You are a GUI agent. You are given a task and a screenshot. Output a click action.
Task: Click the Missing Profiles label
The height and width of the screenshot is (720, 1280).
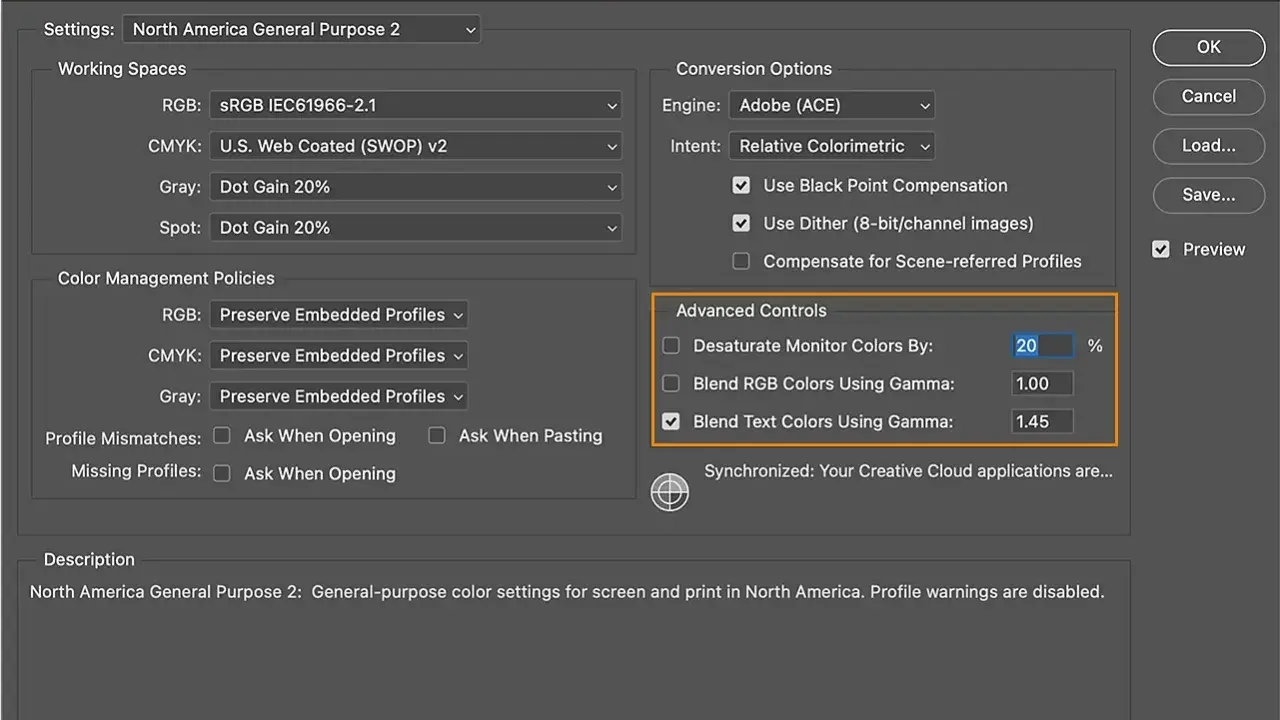pos(136,470)
